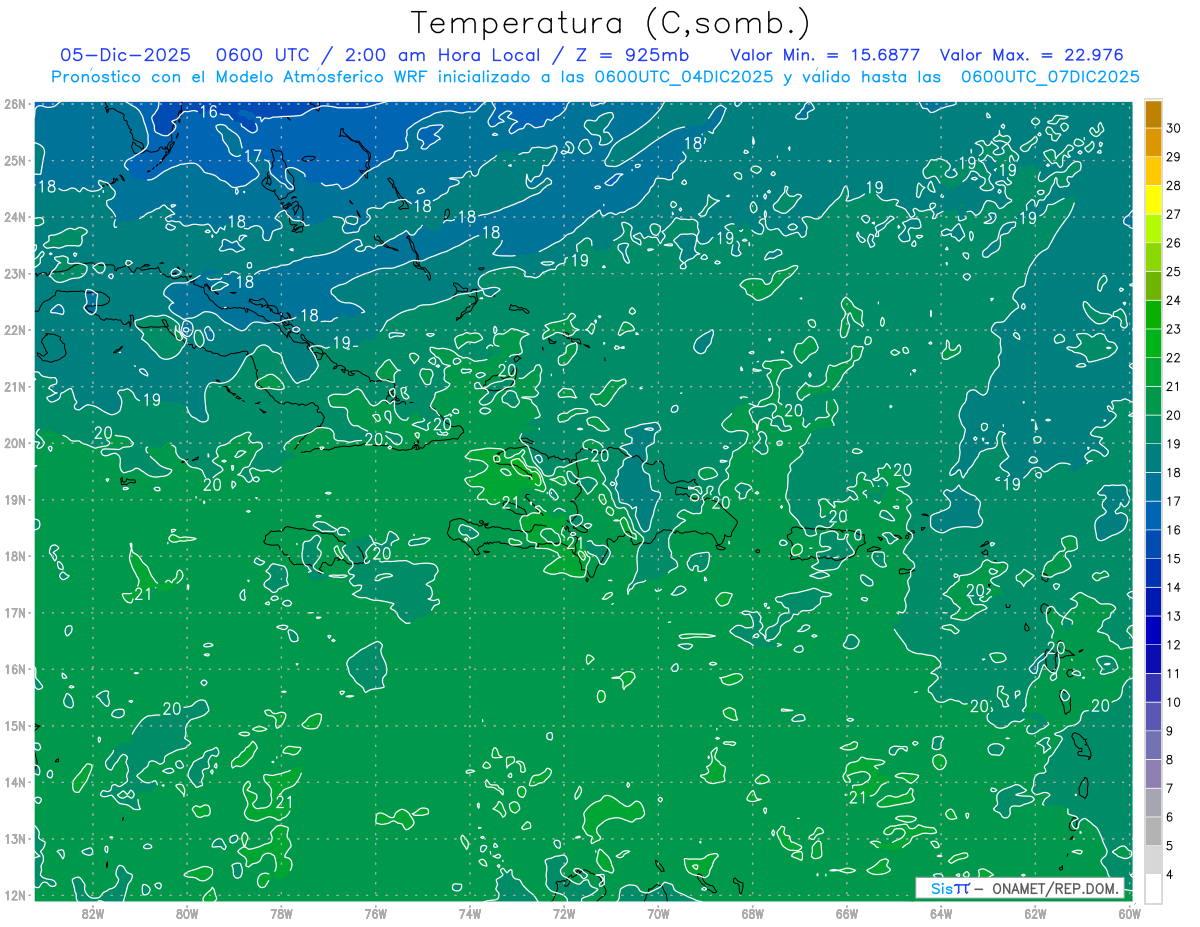The width and height of the screenshot is (1200, 927).
Task: Click the 'Temperatura (C,somb.)' title
Action: (610, 24)
